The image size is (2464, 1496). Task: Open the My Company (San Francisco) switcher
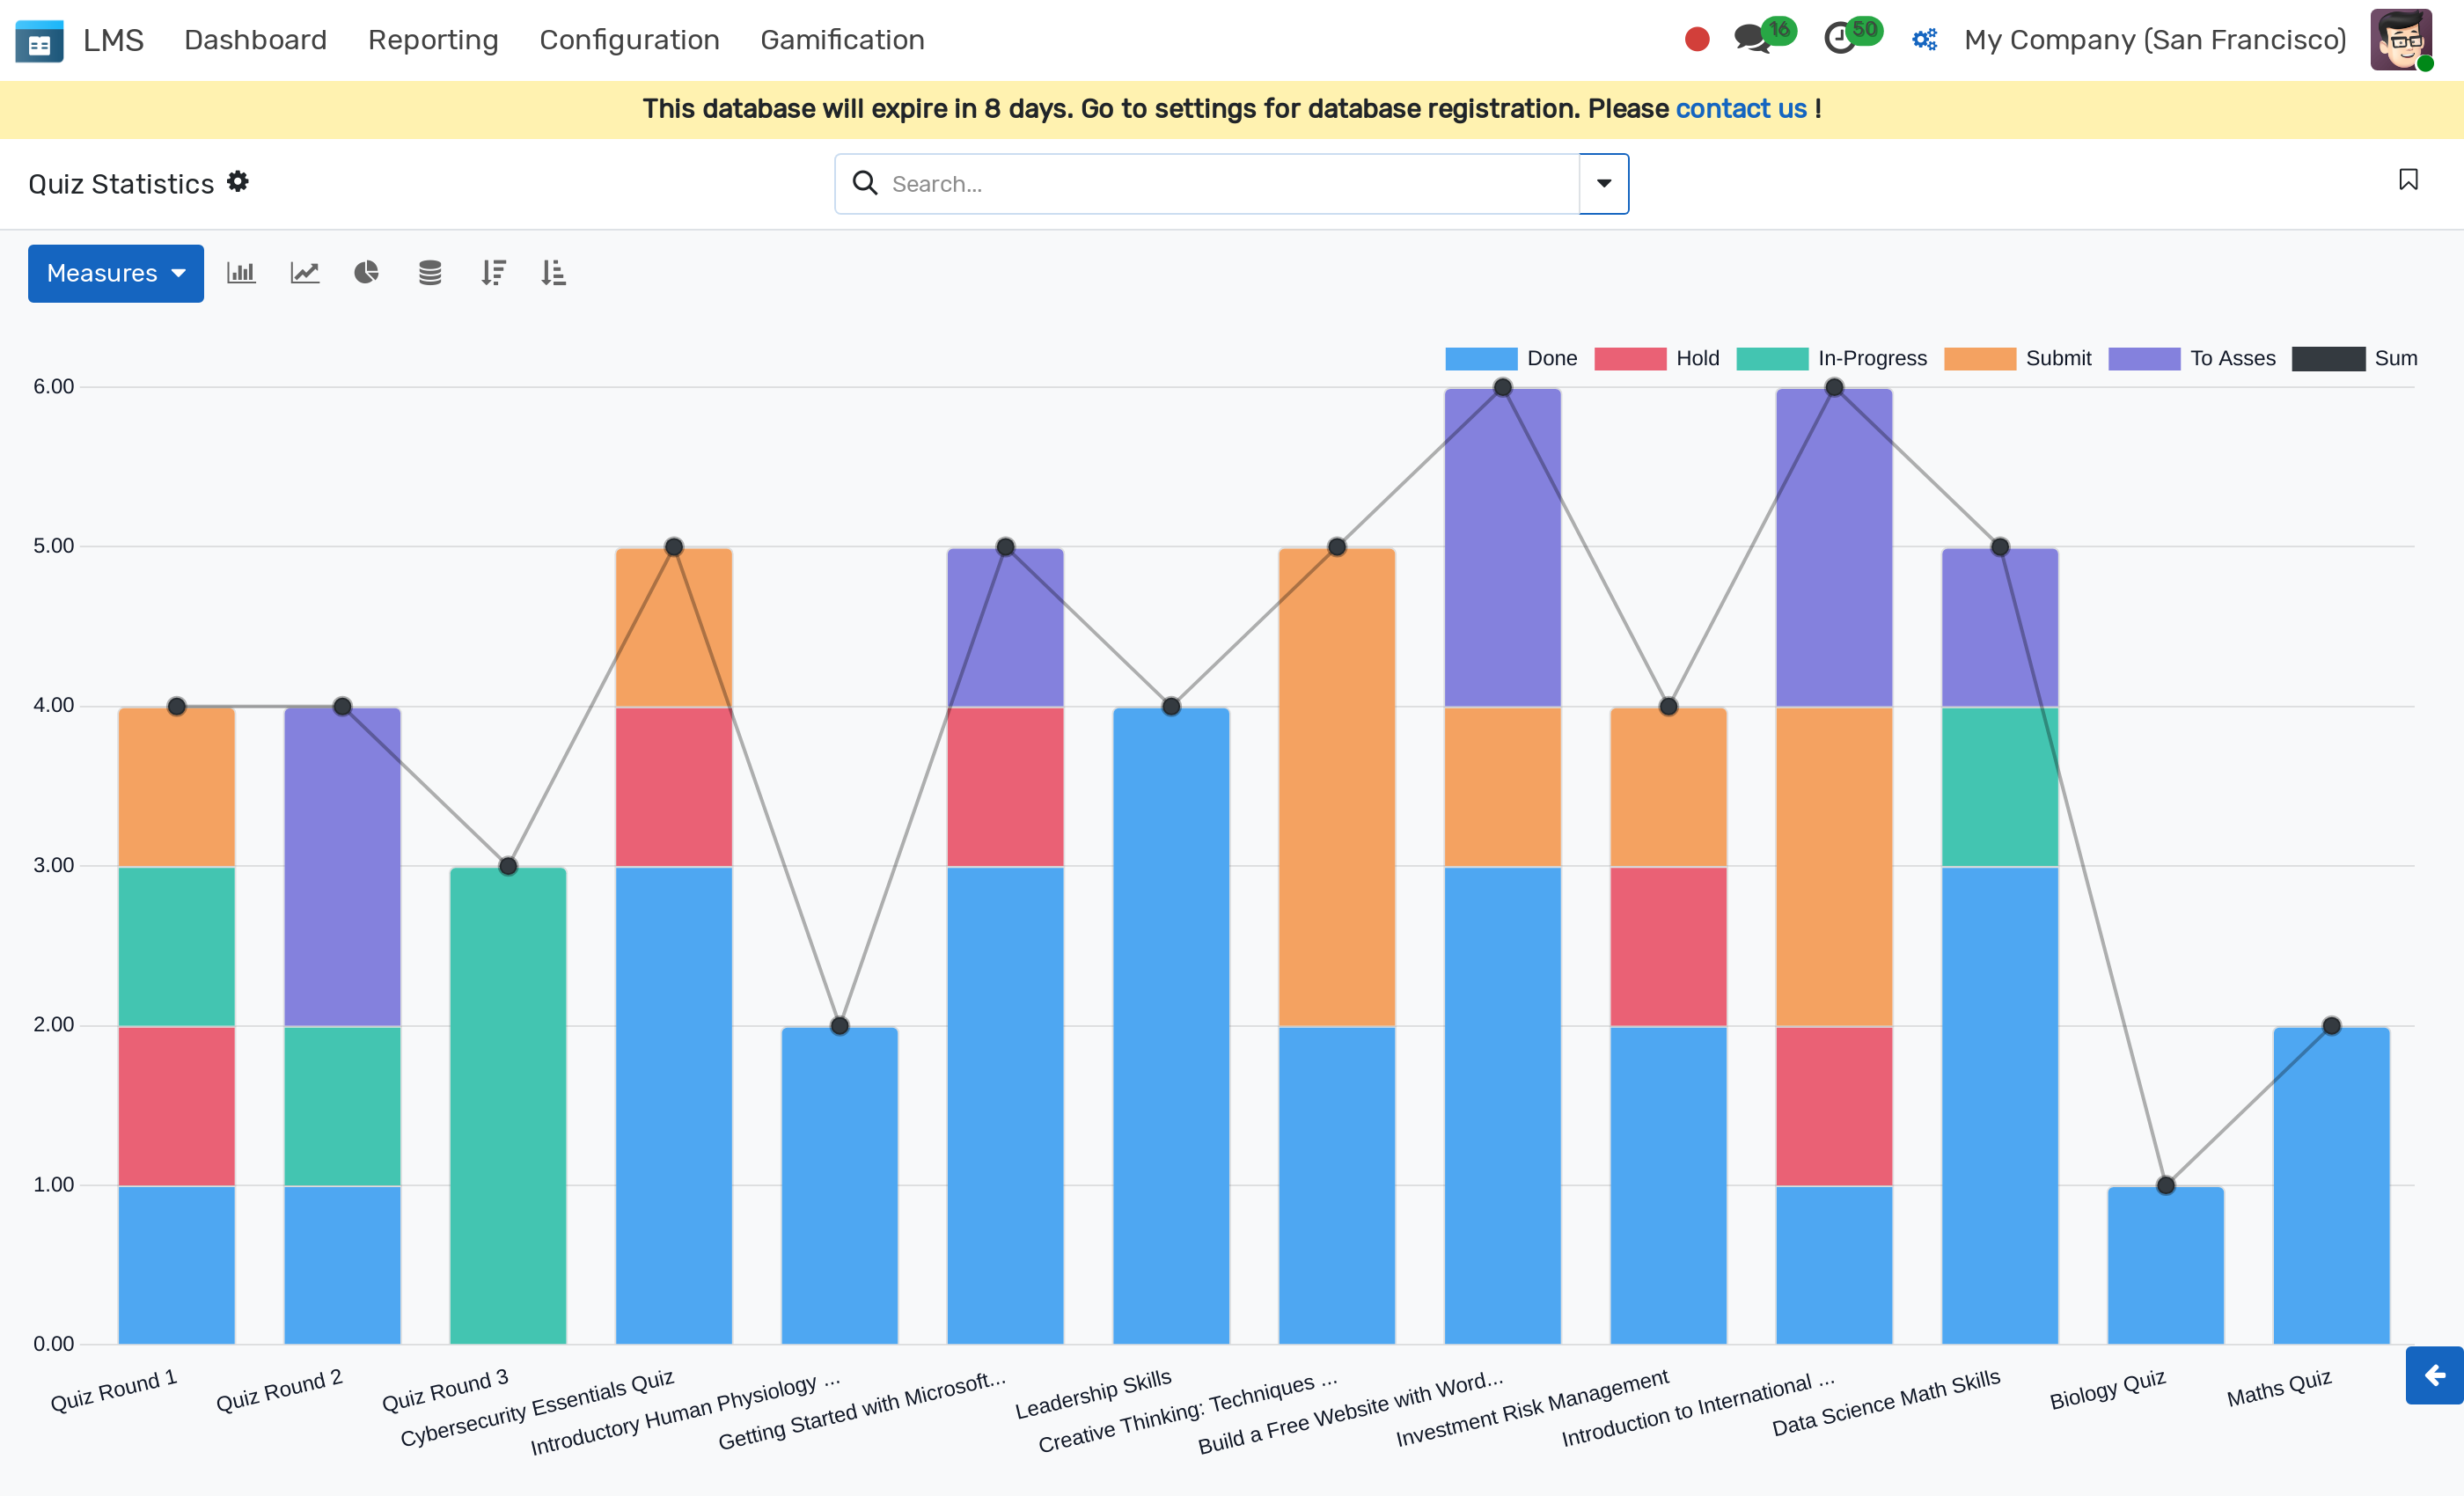tap(2155, 40)
